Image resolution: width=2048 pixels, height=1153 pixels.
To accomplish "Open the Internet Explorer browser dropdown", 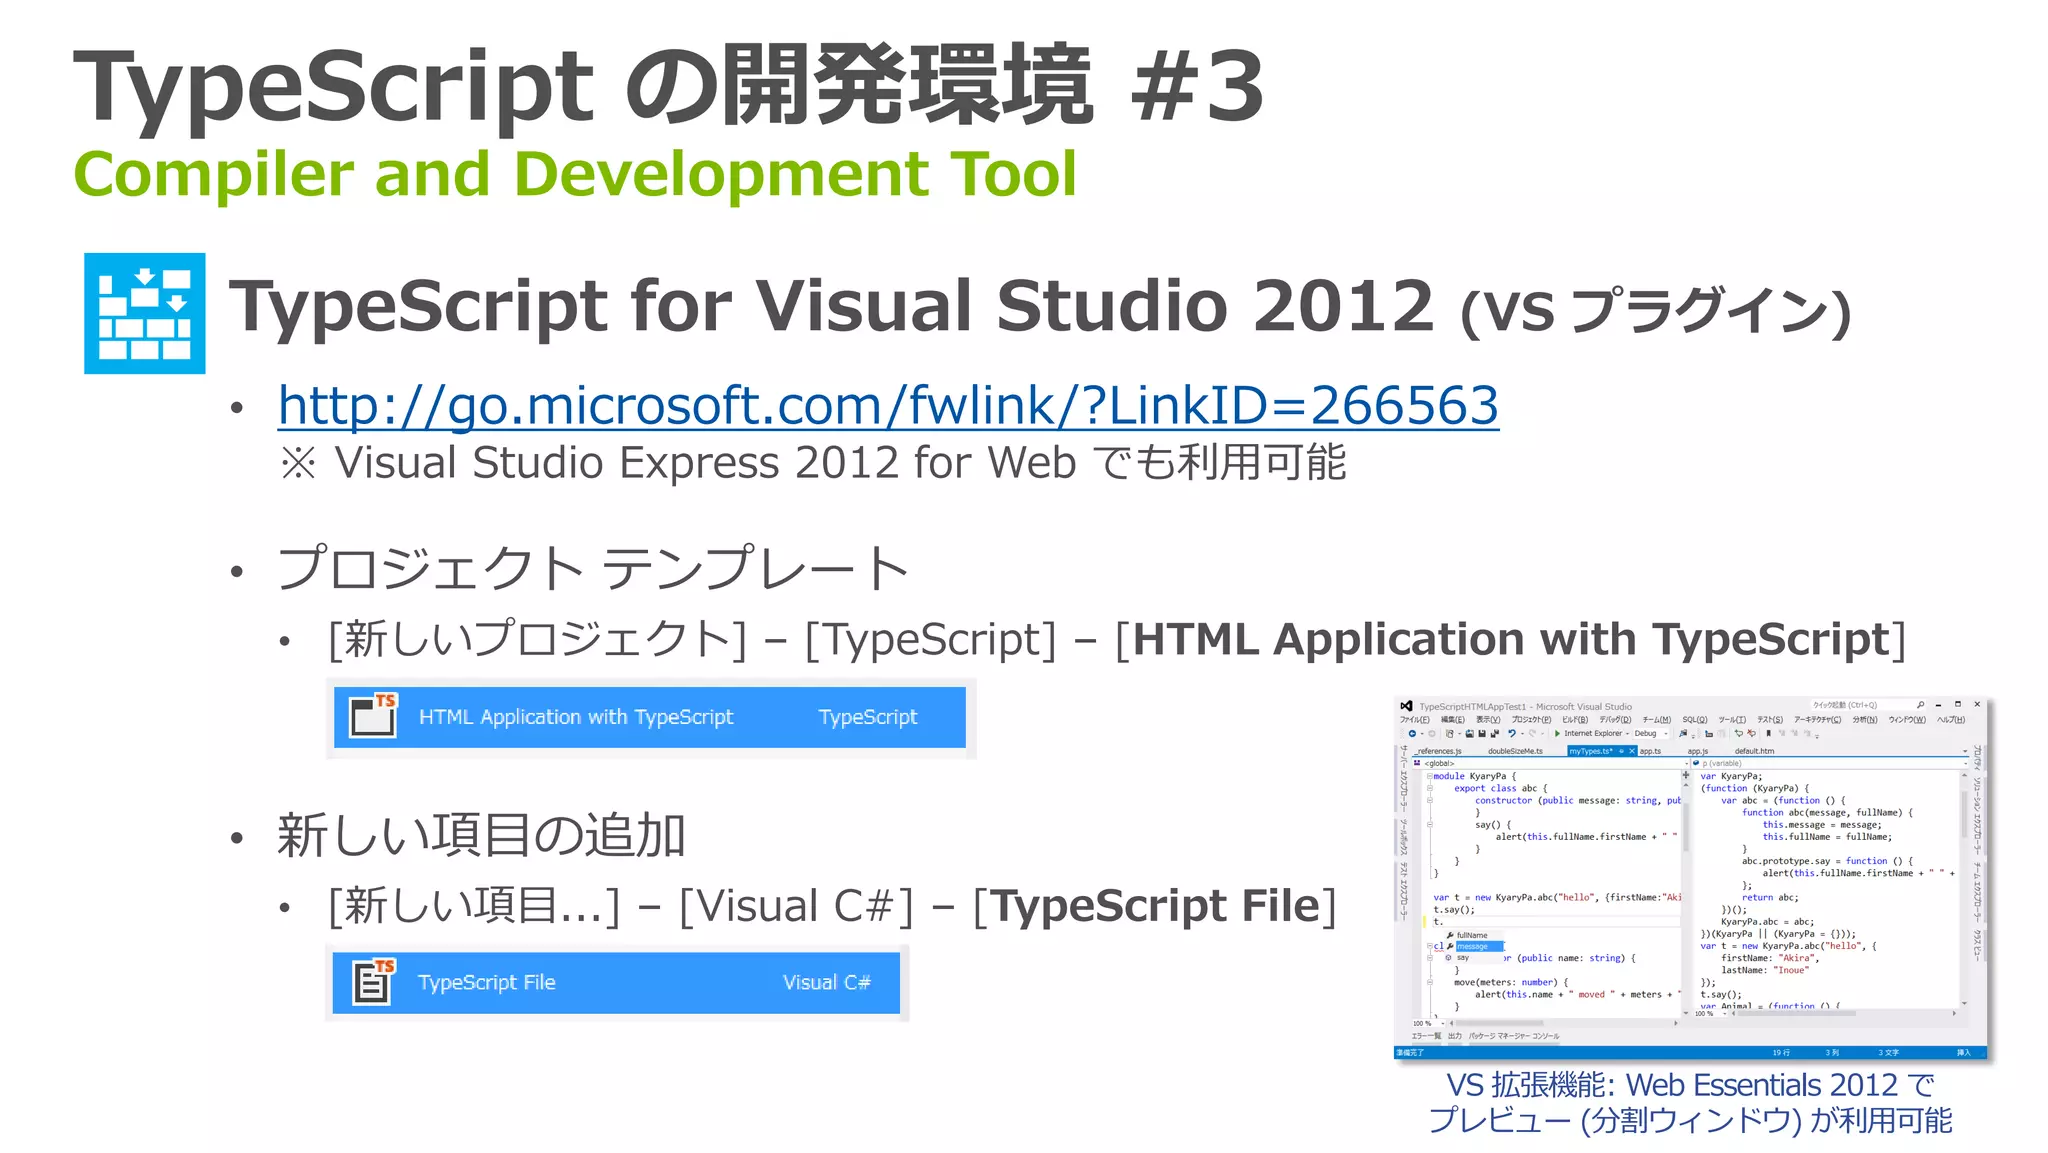I will (1596, 733).
